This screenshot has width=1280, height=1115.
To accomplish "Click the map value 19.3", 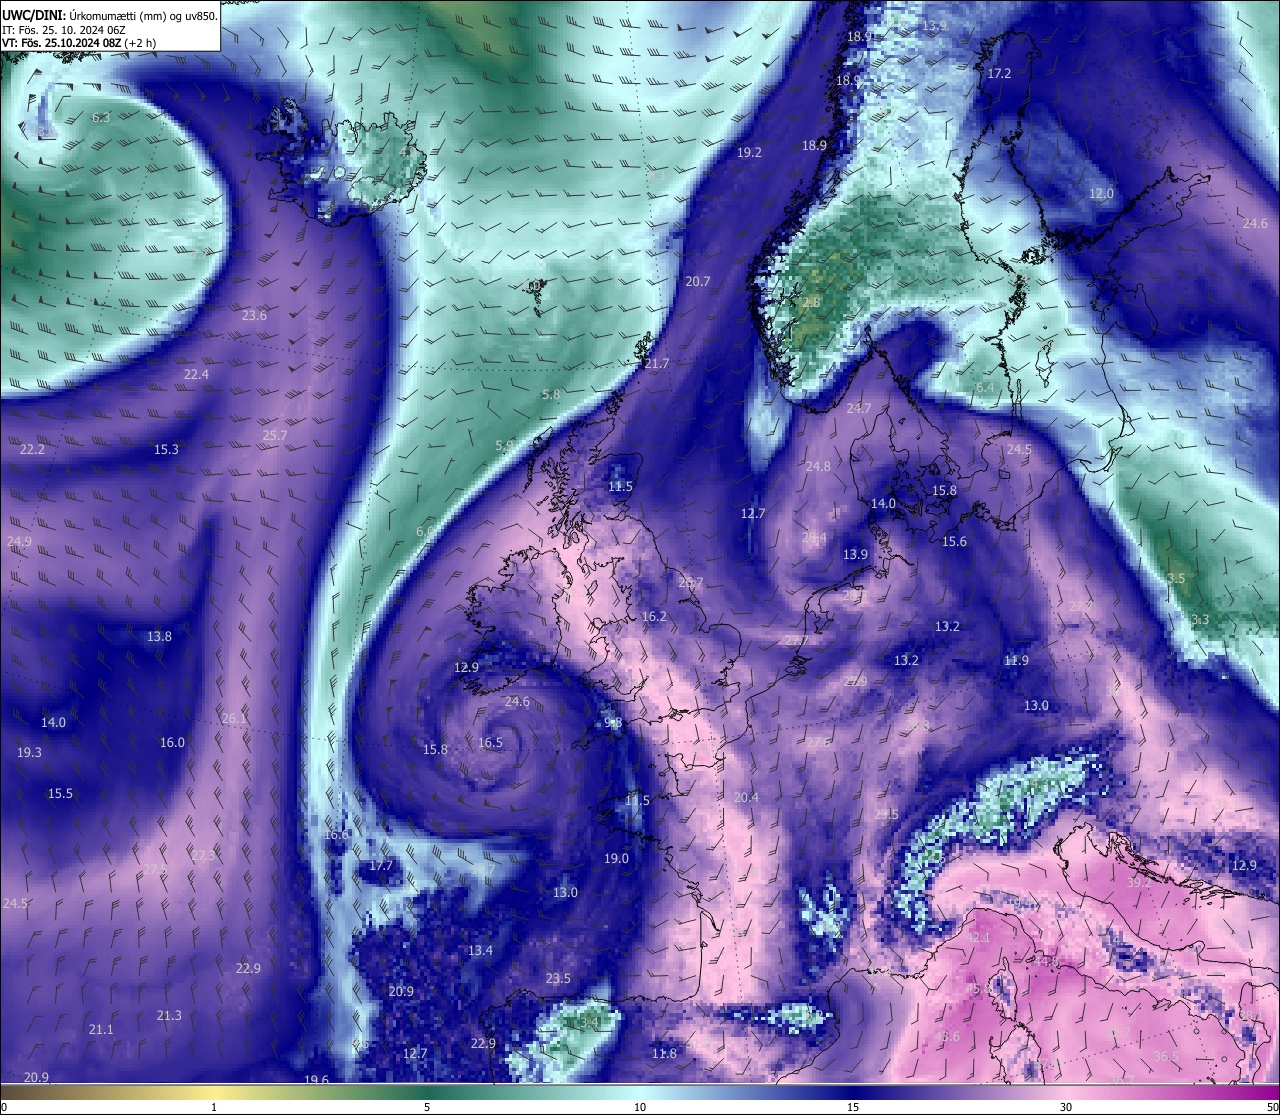I will tap(29, 752).
